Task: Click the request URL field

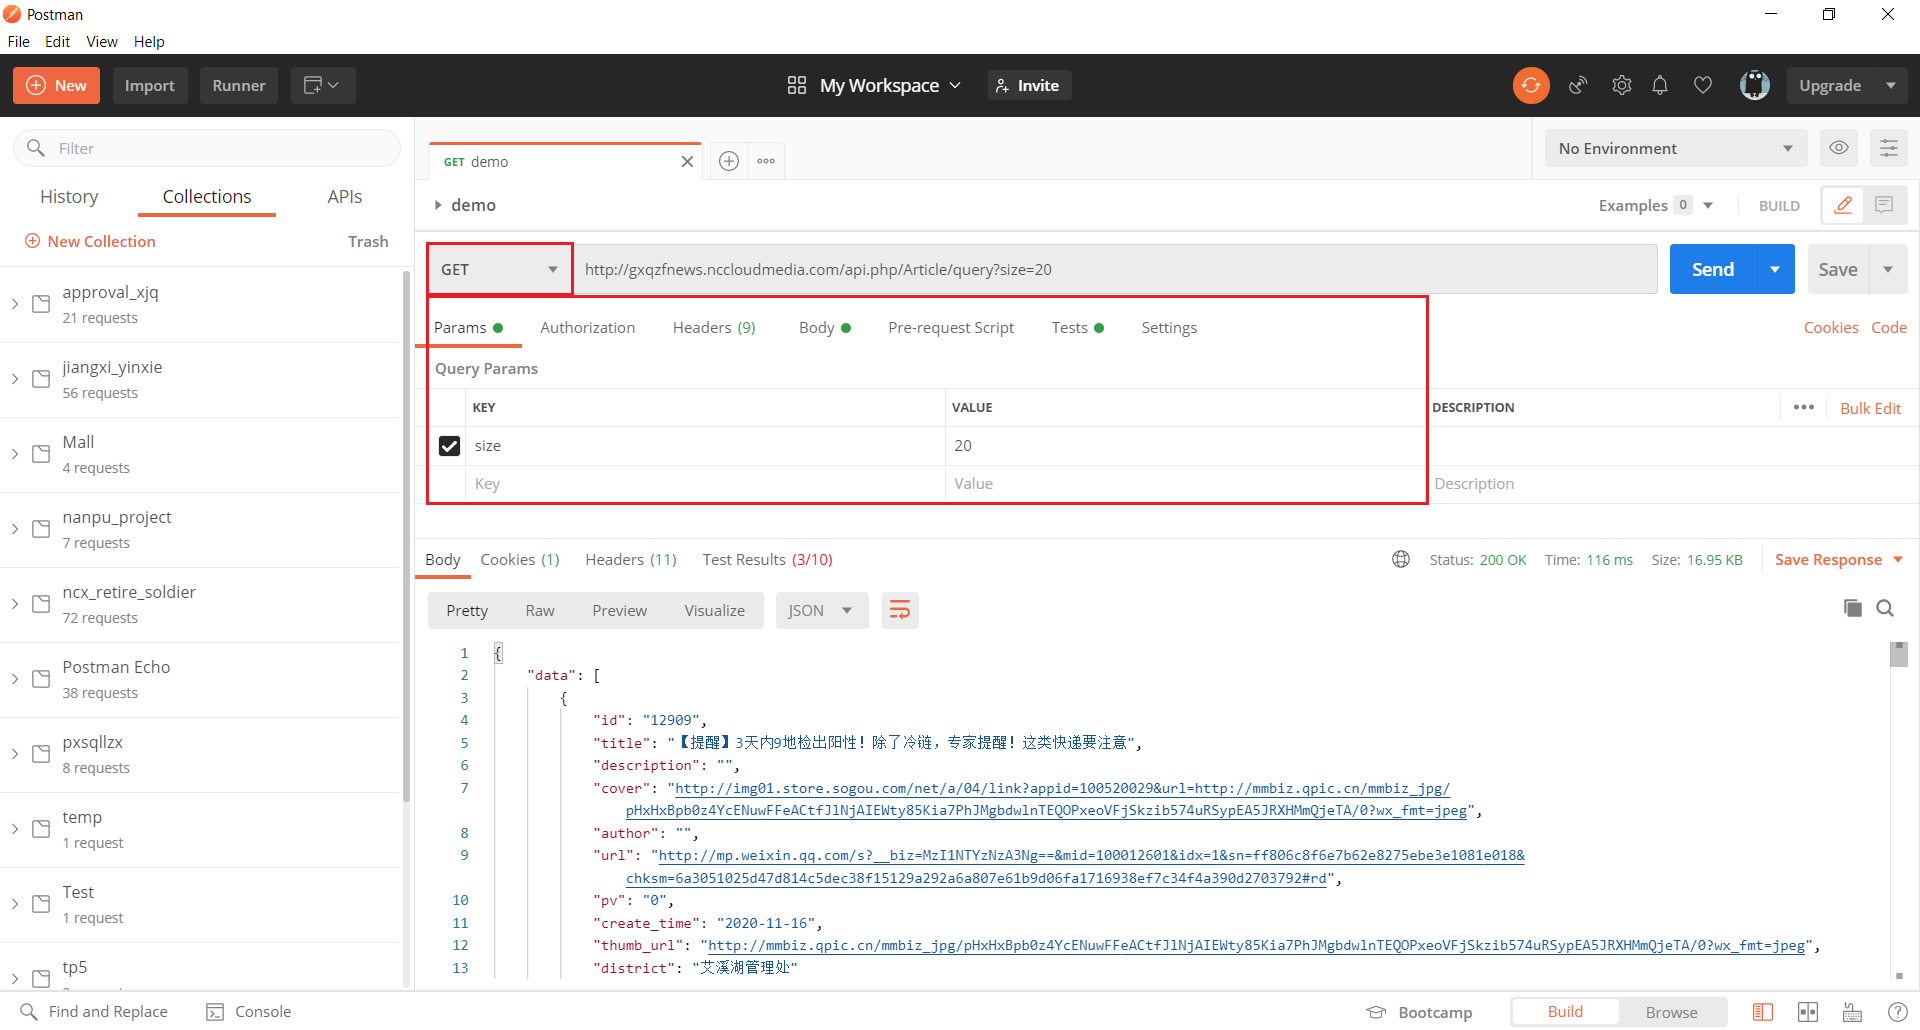Action: (1115, 270)
